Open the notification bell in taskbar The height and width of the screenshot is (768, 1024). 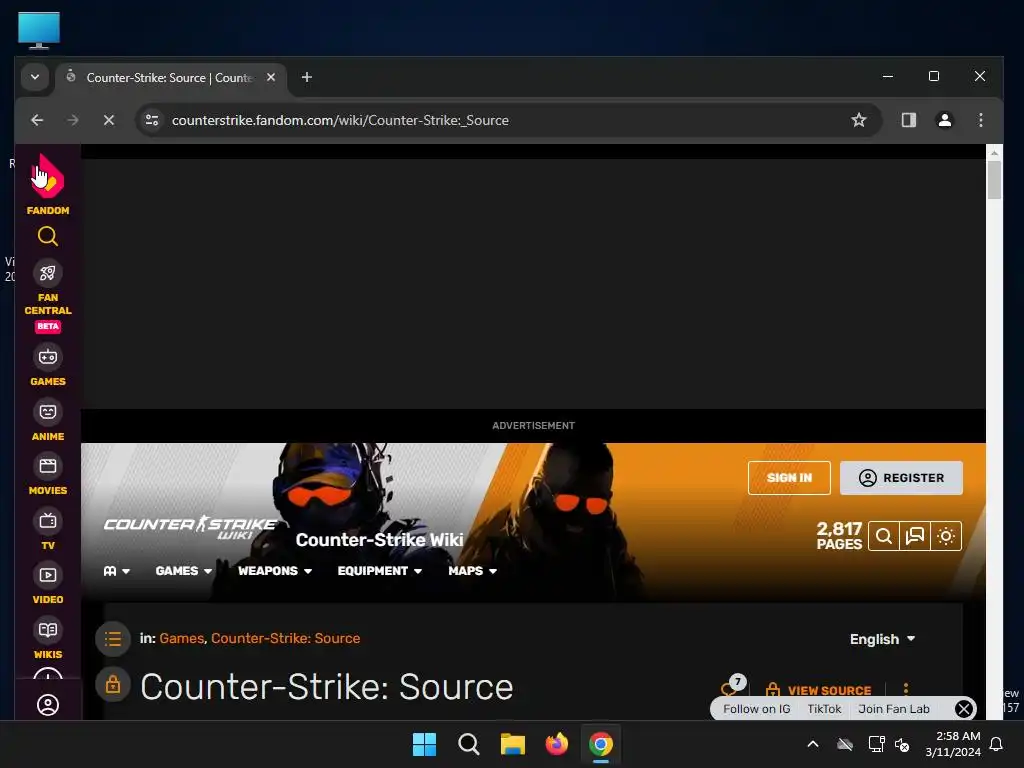(997, 744)
